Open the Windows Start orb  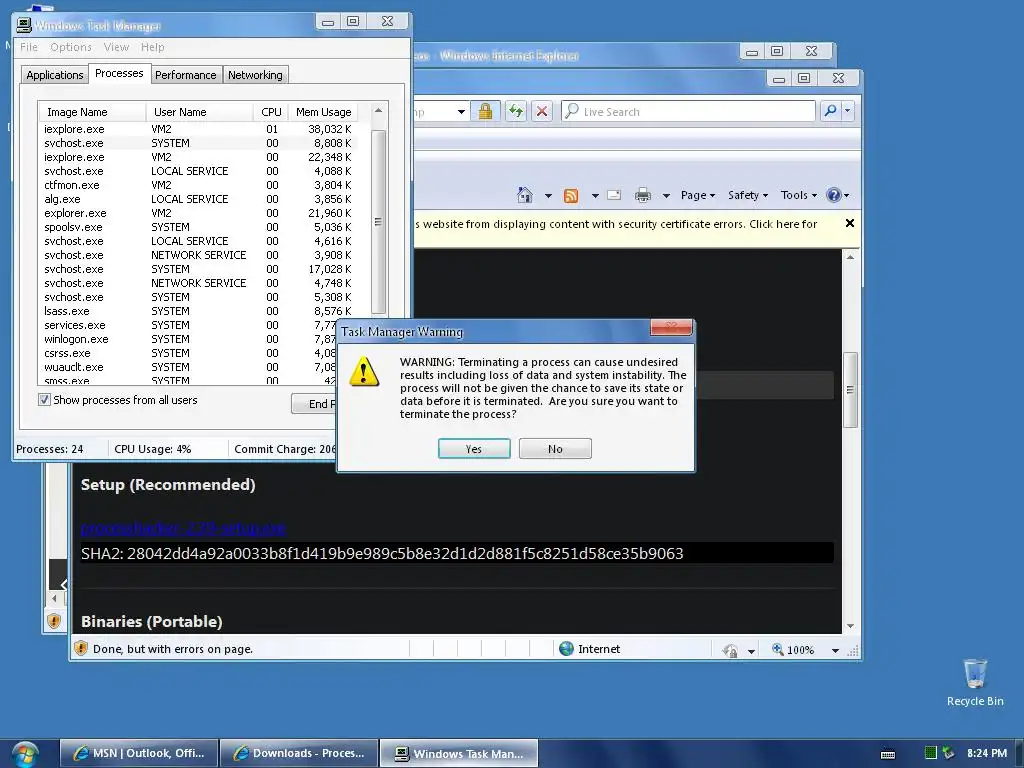click(x=25, y=754)
